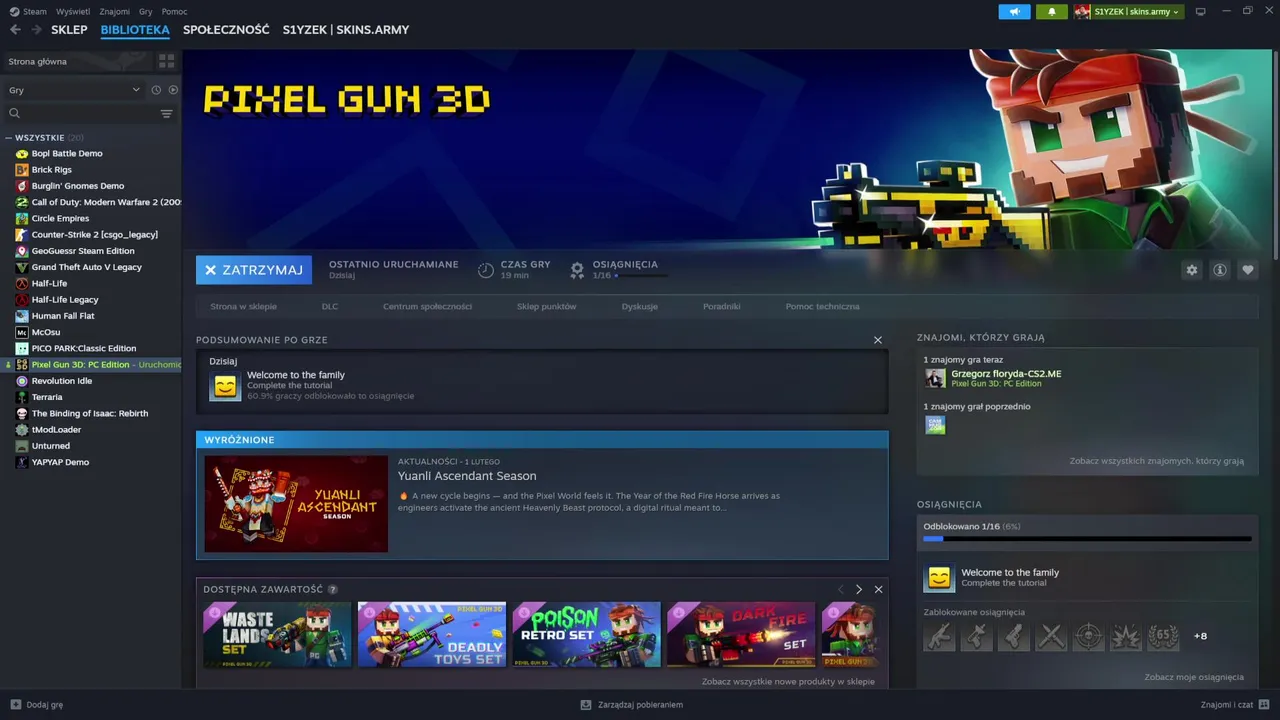Image resolution: width=1280 pixels, height=720 pixels.
Task: Click the back navigation arrow
Action: (x=15, y=30)
